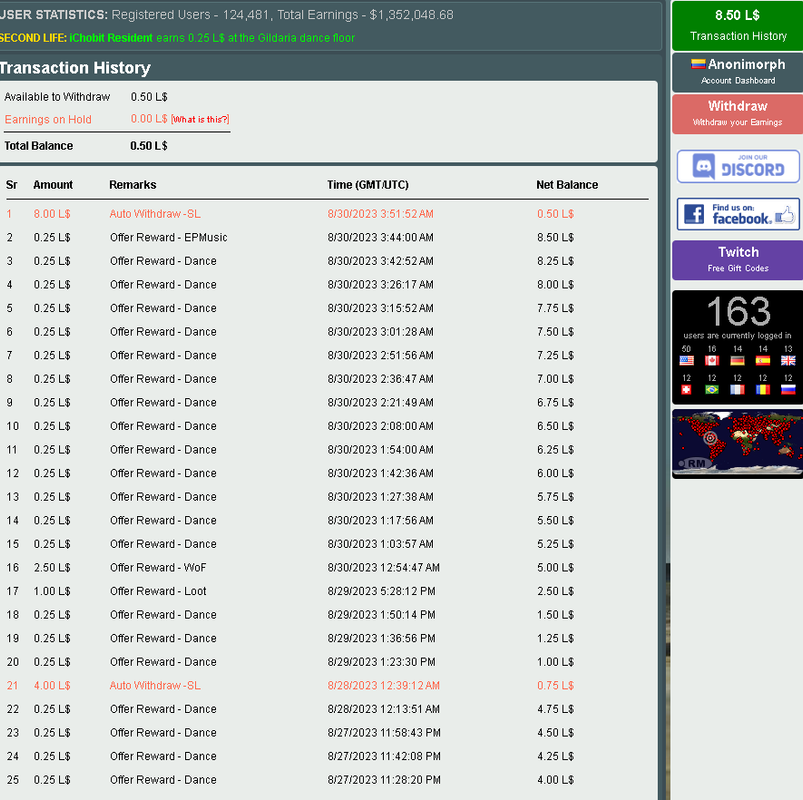Open Anonimorph Account Dashboard
The width and height of the screenshot is (803, 800).
pyautogui.click(x=737, y=72)
